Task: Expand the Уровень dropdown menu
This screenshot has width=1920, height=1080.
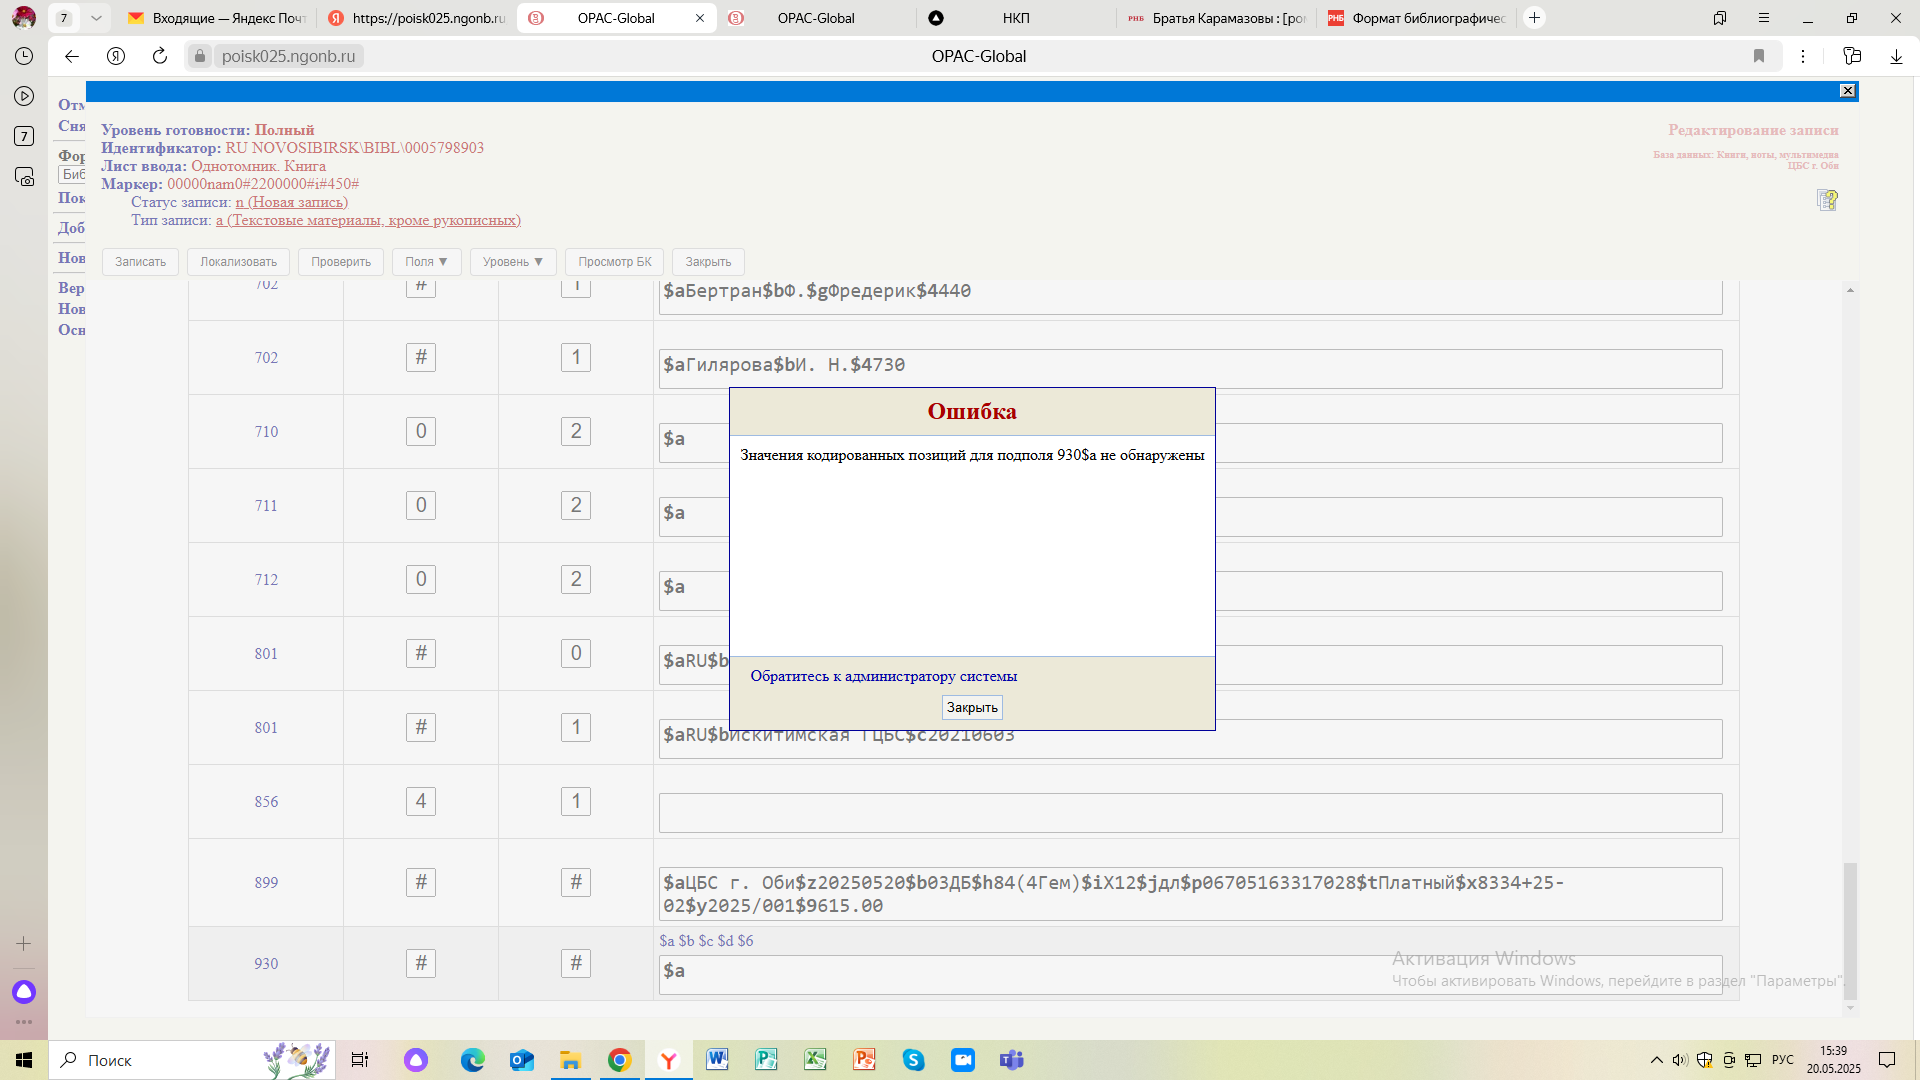Action: 512,262
